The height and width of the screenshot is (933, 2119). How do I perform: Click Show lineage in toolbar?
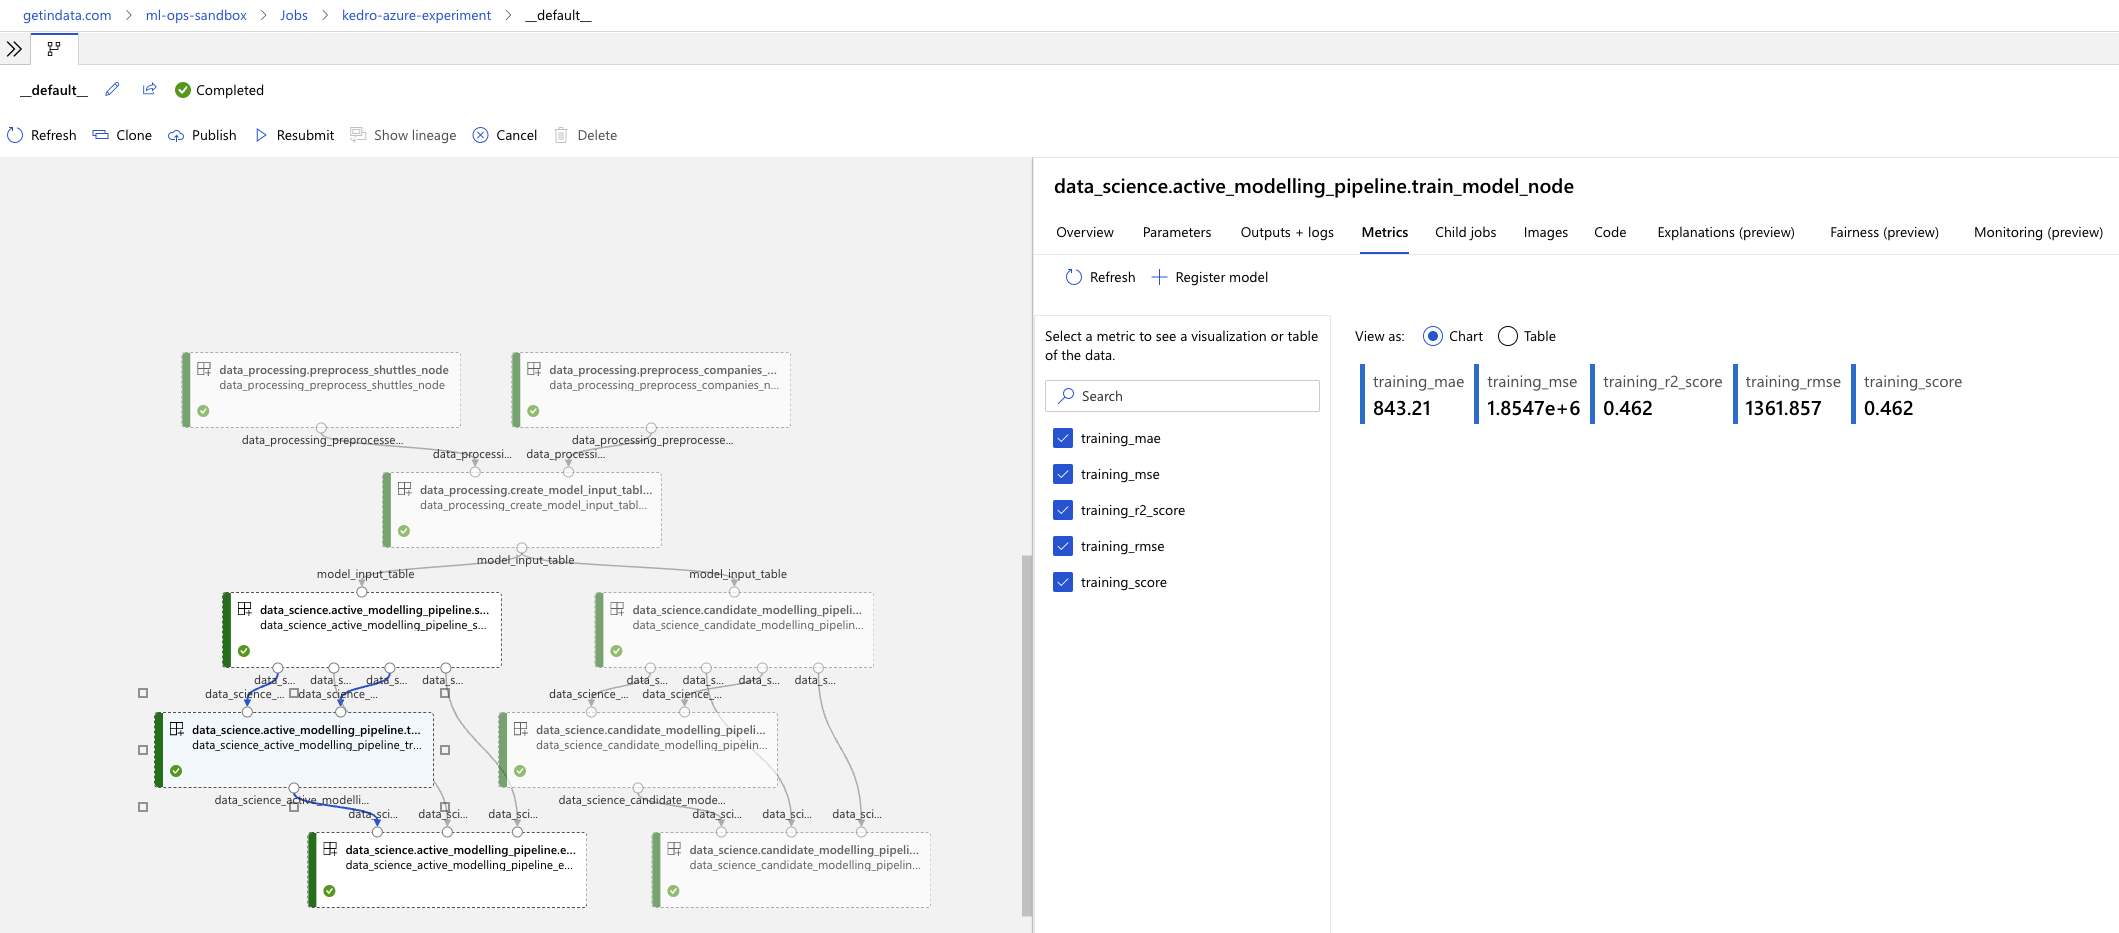pyautogui.click(x=403, y=135)
